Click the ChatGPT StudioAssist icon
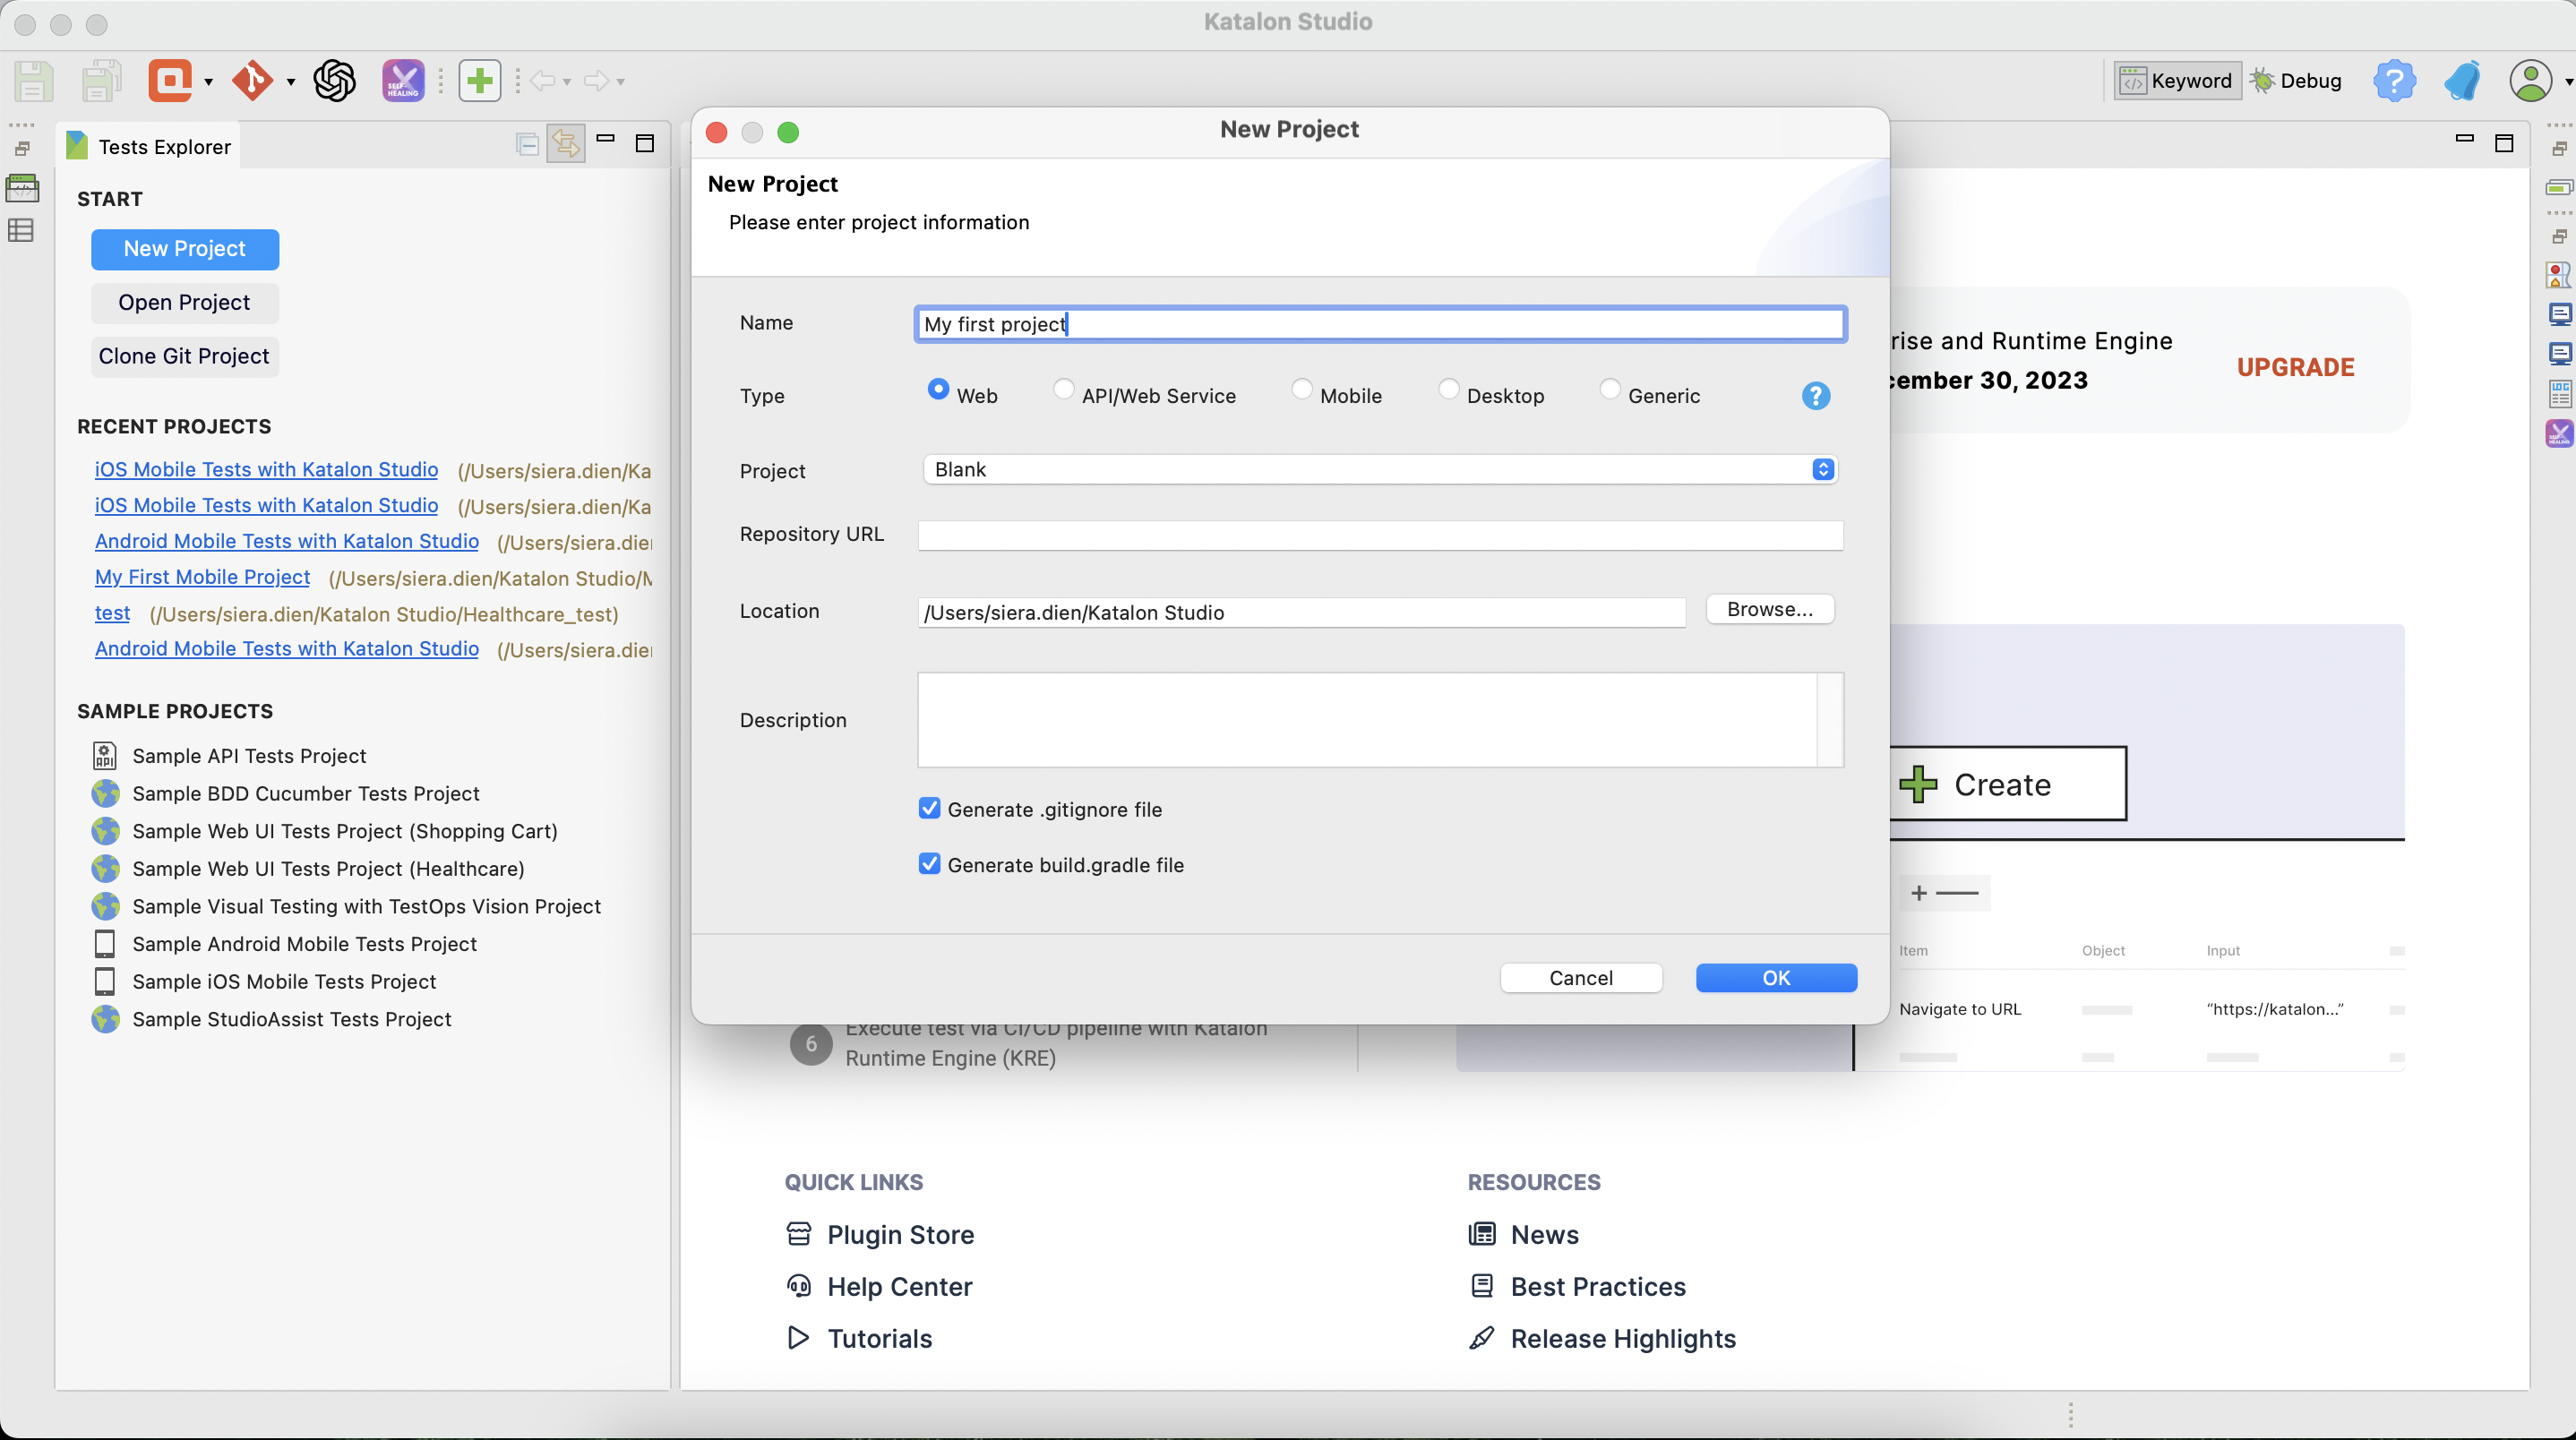Screen dimensions: 2576x1440 [335, 81]
